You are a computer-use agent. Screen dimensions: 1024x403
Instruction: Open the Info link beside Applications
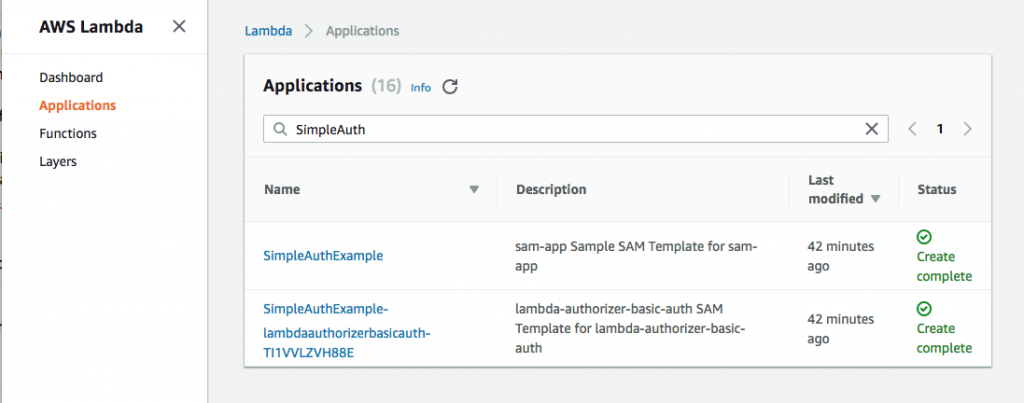click(x=421, y=88)
